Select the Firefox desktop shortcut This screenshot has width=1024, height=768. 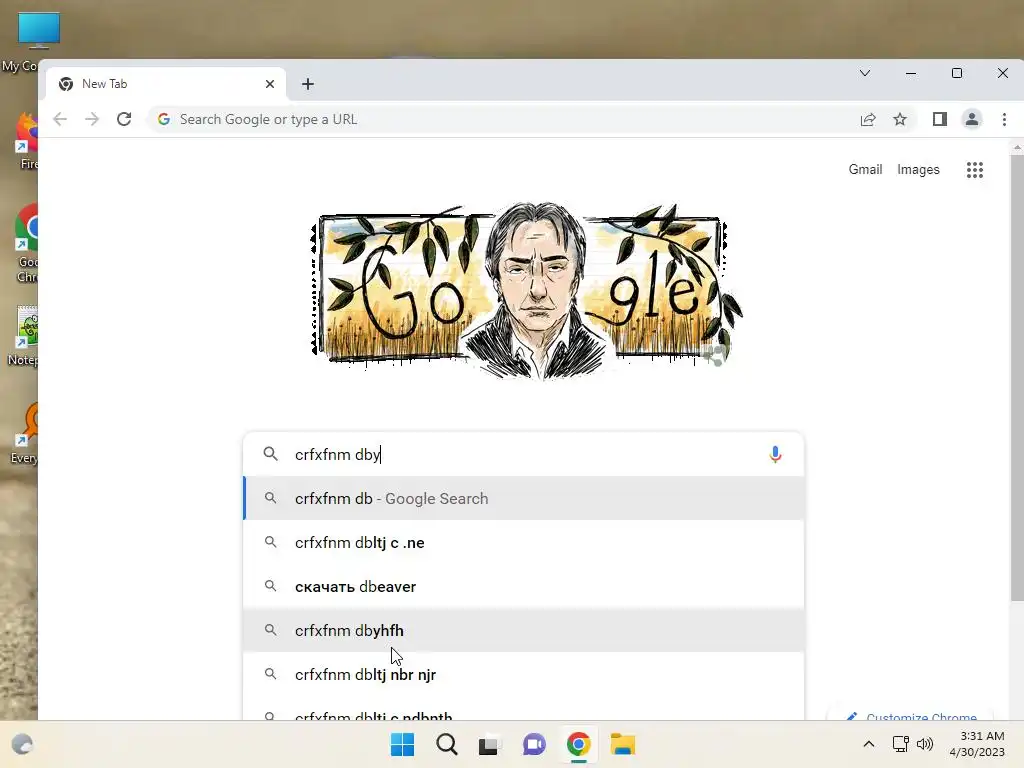[x=26, y=140]
